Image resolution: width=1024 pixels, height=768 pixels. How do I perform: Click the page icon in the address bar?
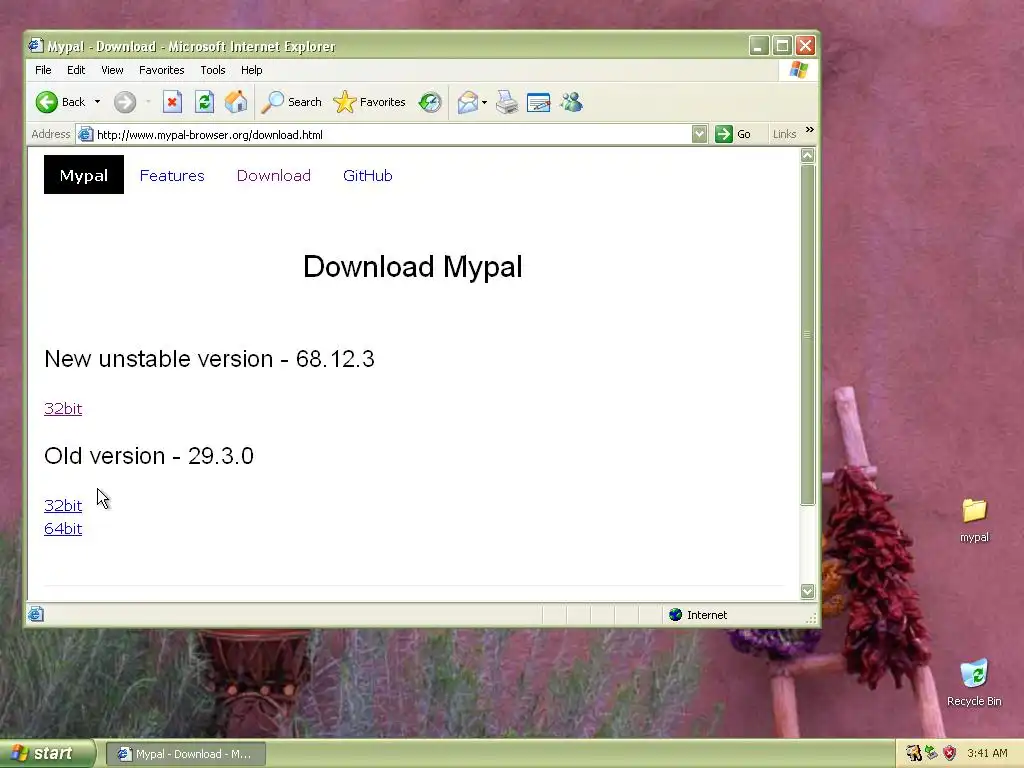click(x=86, y=135)
